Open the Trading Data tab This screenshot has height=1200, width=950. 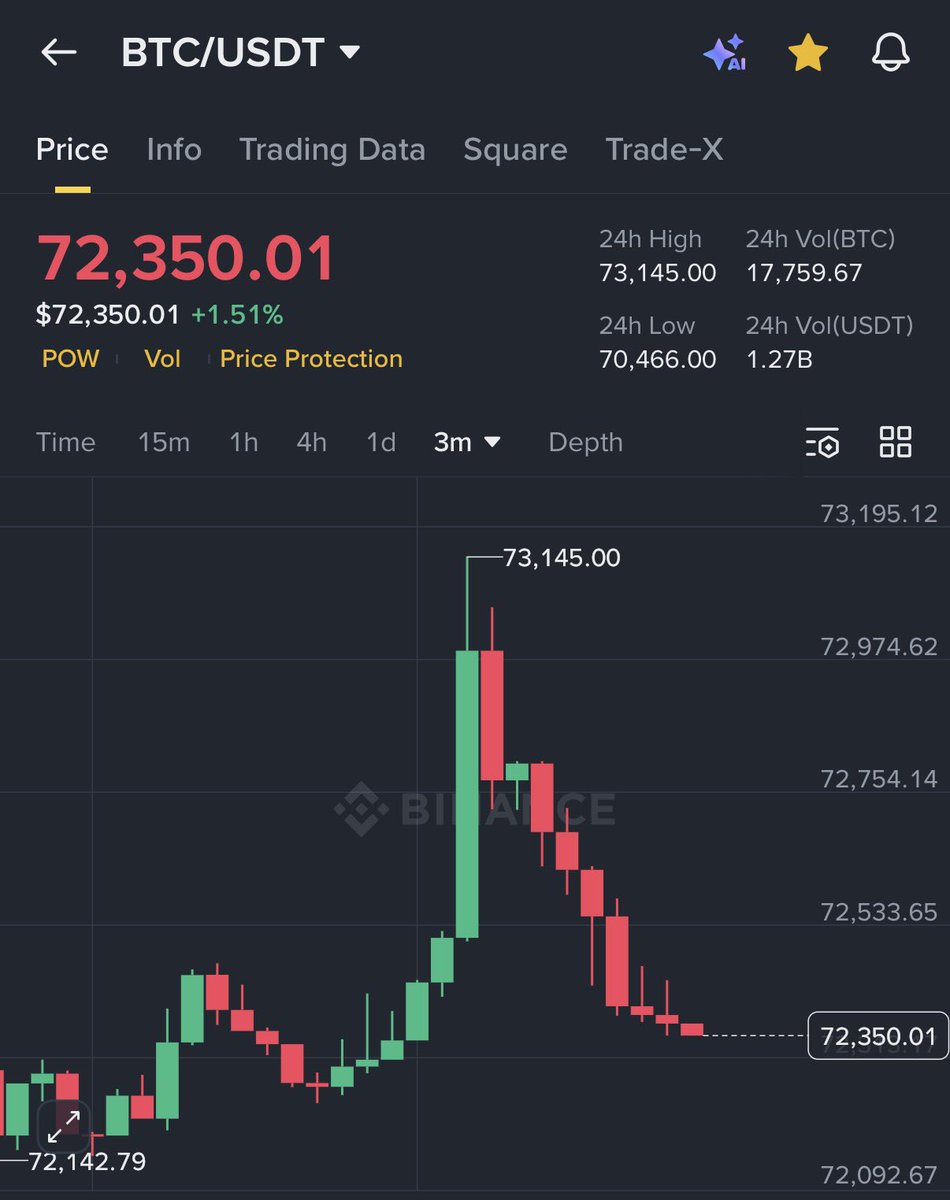point(332,150)
